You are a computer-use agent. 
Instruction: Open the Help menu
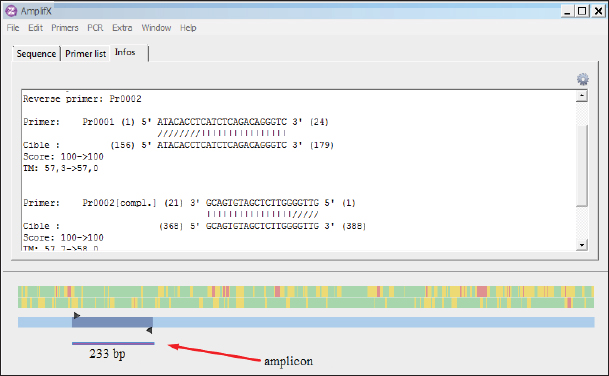[188, 28]
